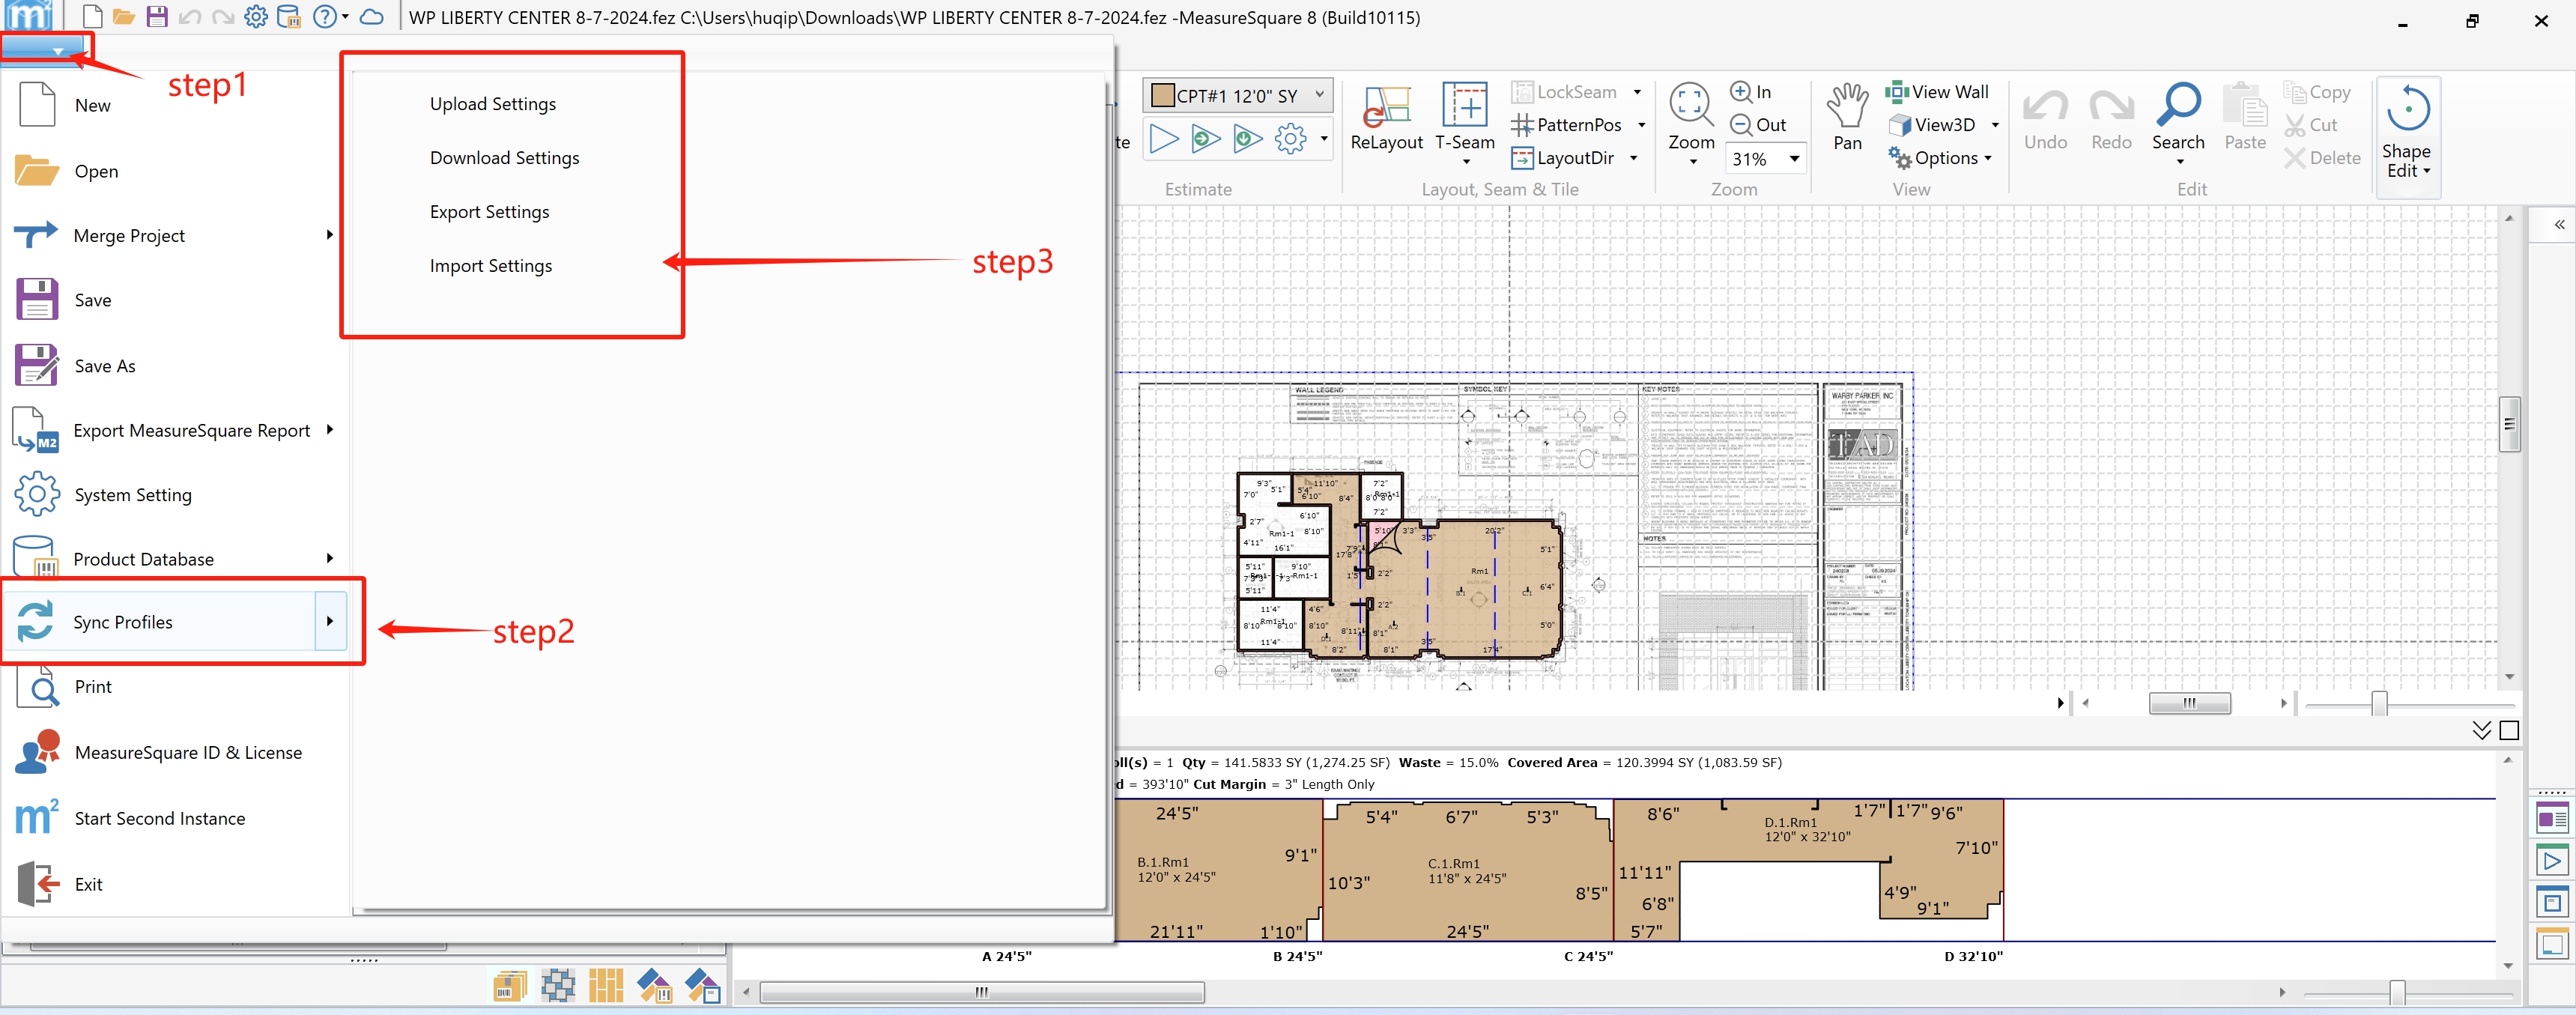Click Export Settings option

[x=489, y=212]
